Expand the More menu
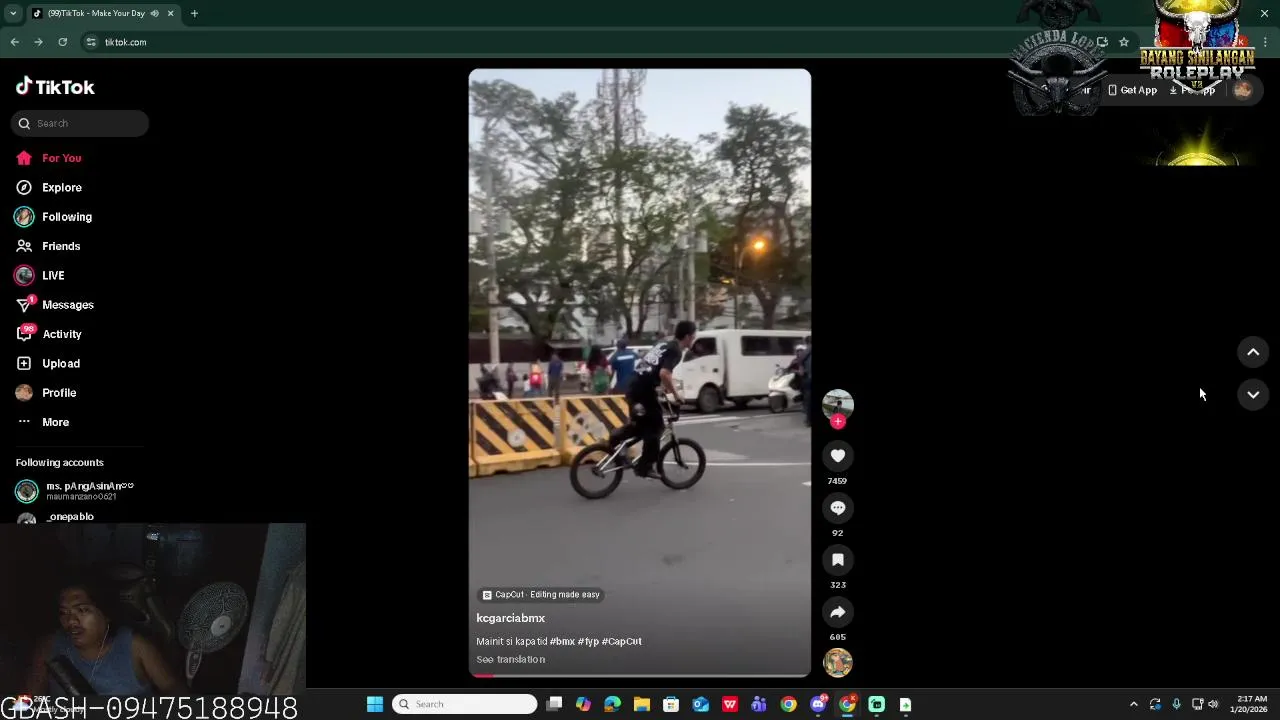1280x720 pixels. [x=55, y=422]
